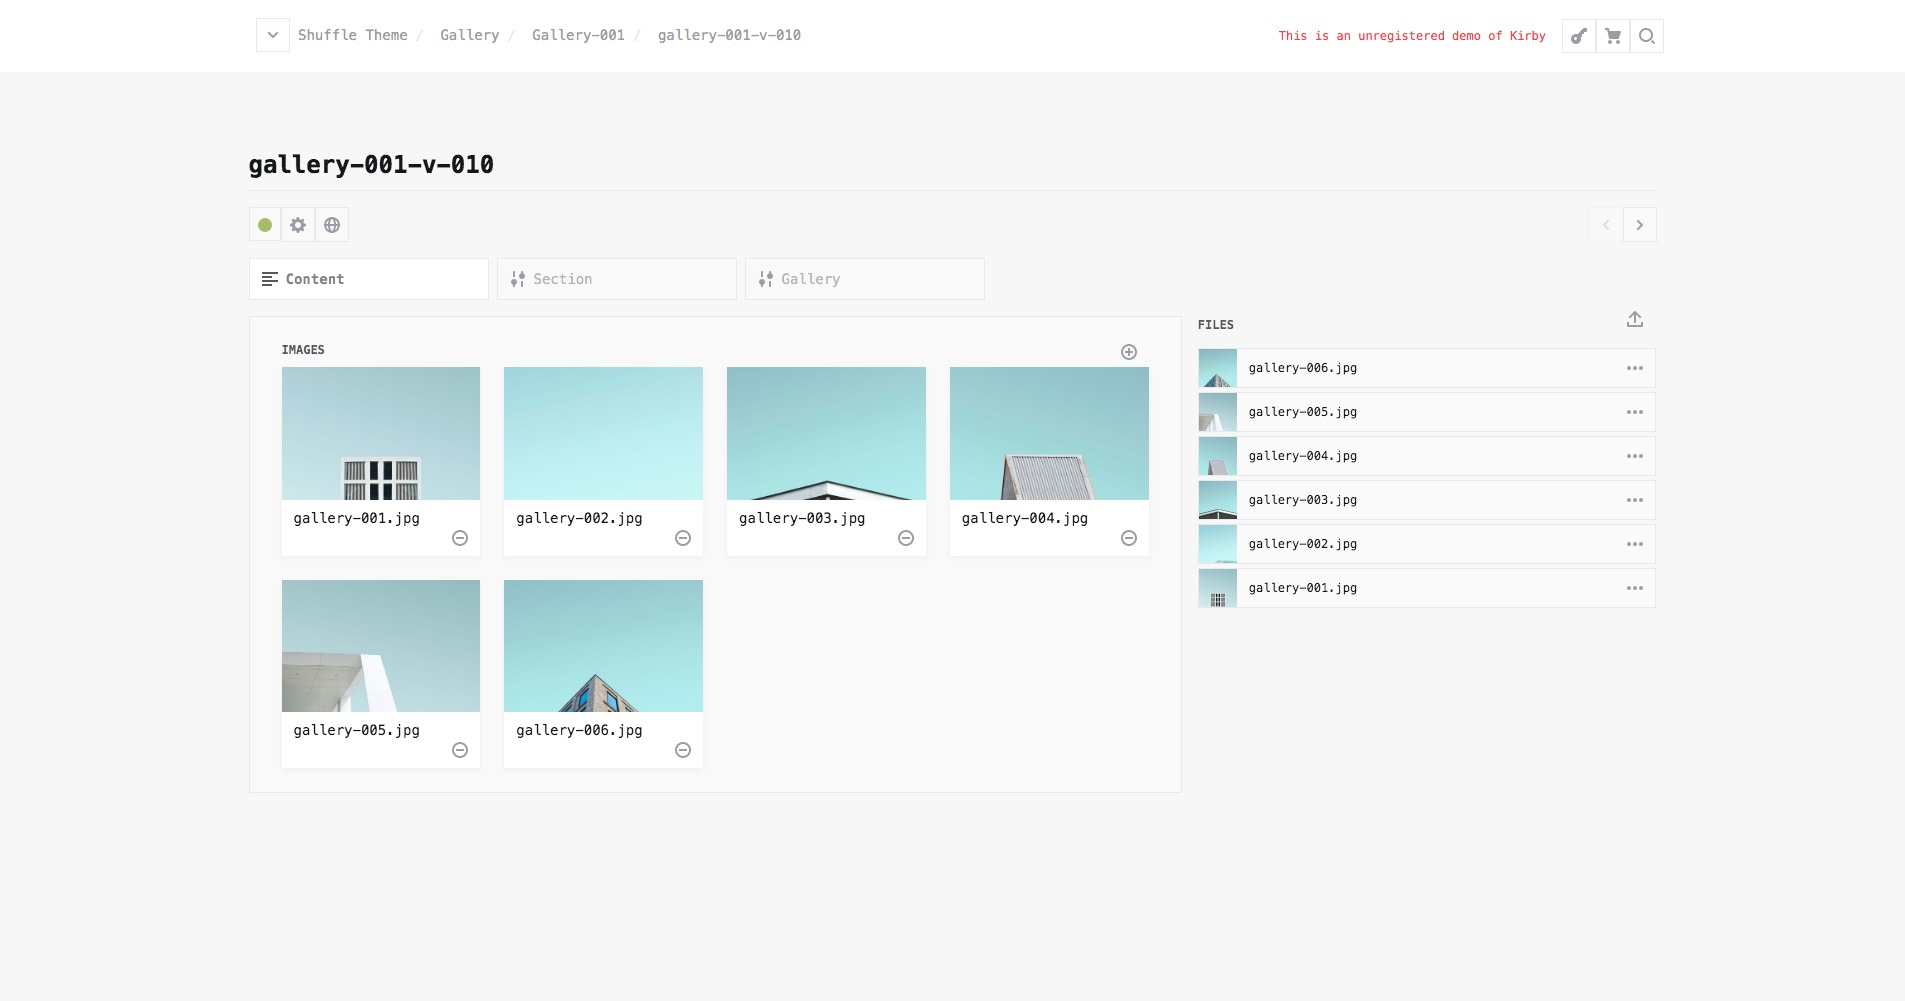Go to Shuffle Theme breadcrumb
The width and height of the screenshot is (1905, 1001).
coord(352,35)
